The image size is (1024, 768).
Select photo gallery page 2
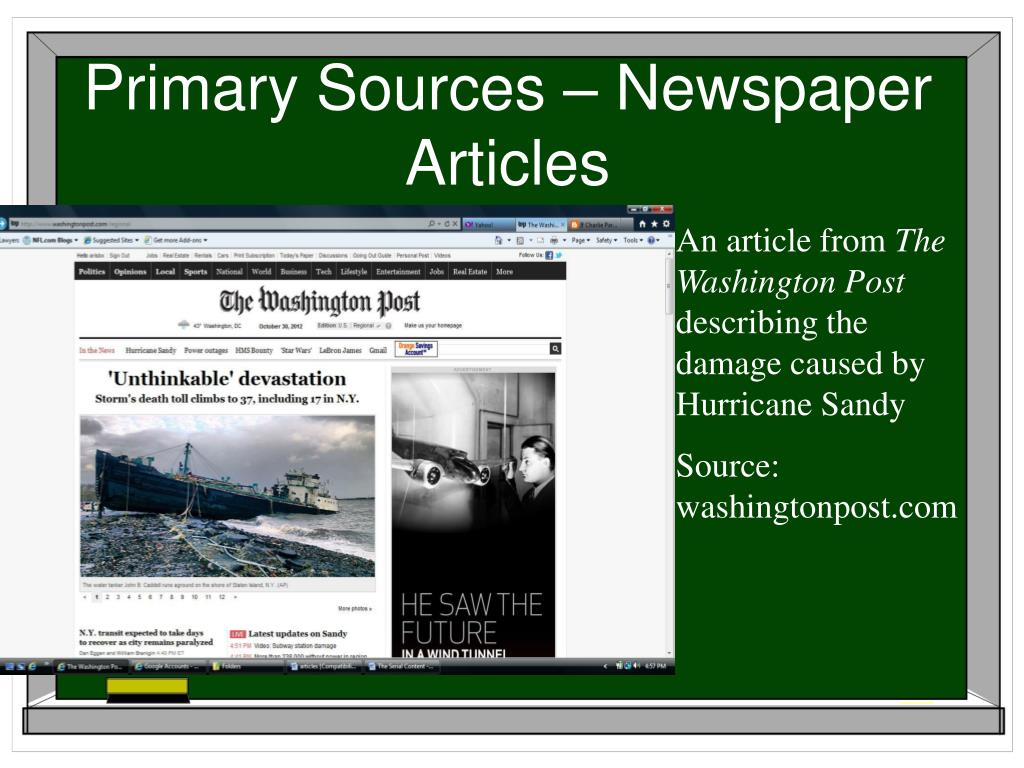point(108,597)
